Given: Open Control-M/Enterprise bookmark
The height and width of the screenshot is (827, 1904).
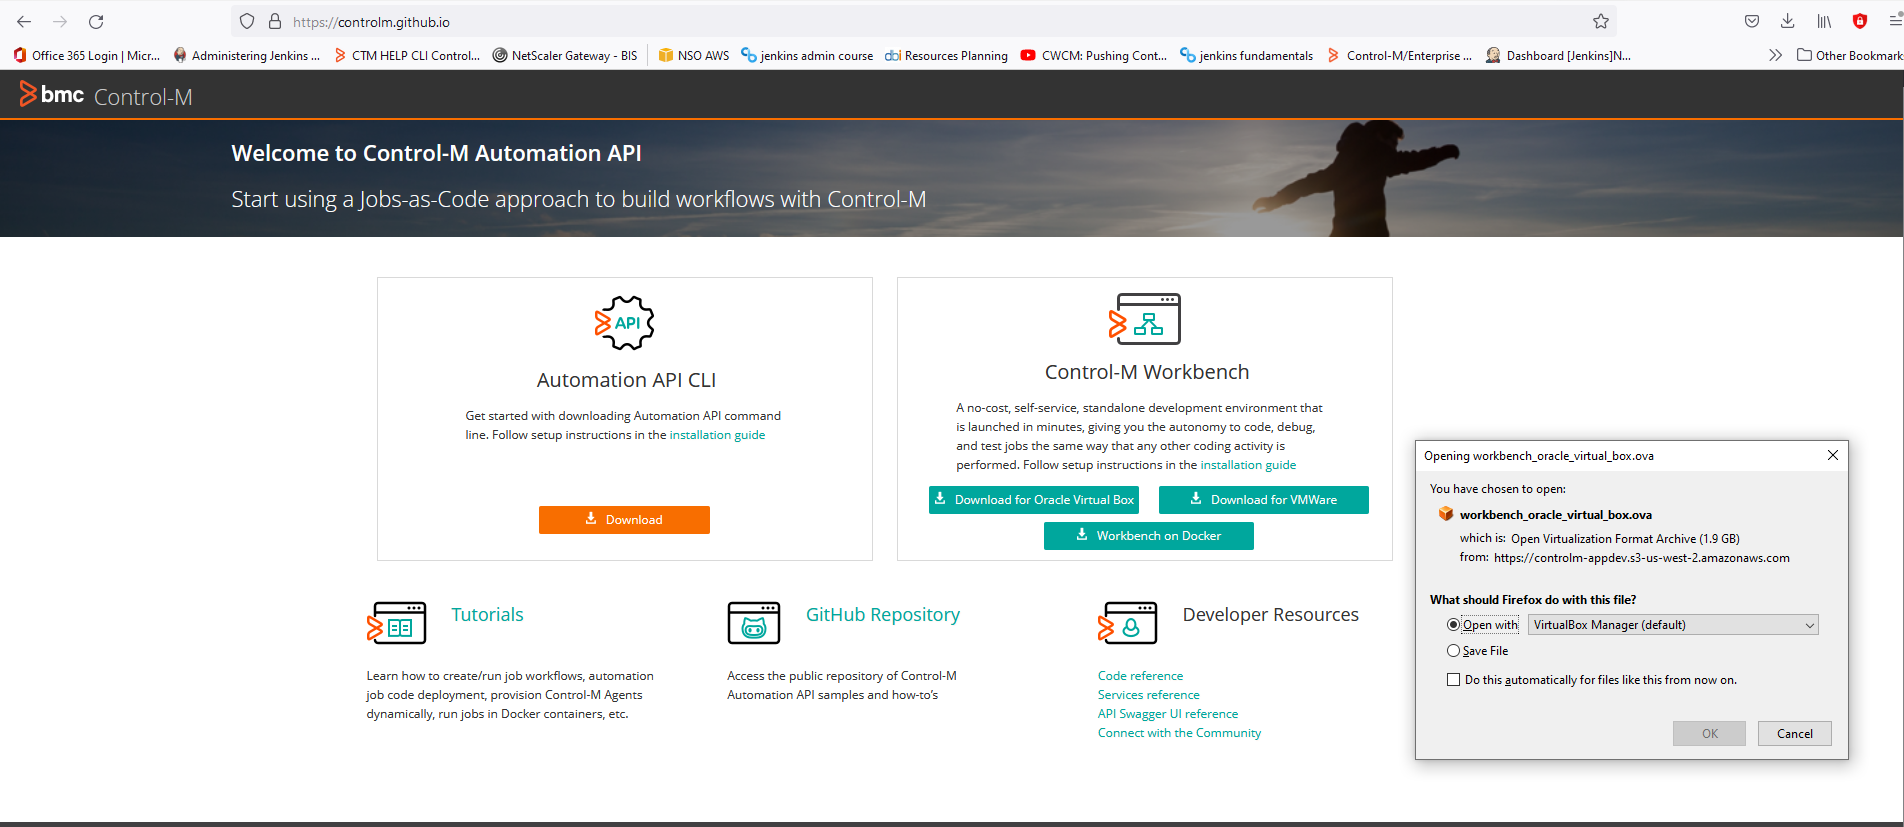Looking at the screenshot, I should 1399,55.
